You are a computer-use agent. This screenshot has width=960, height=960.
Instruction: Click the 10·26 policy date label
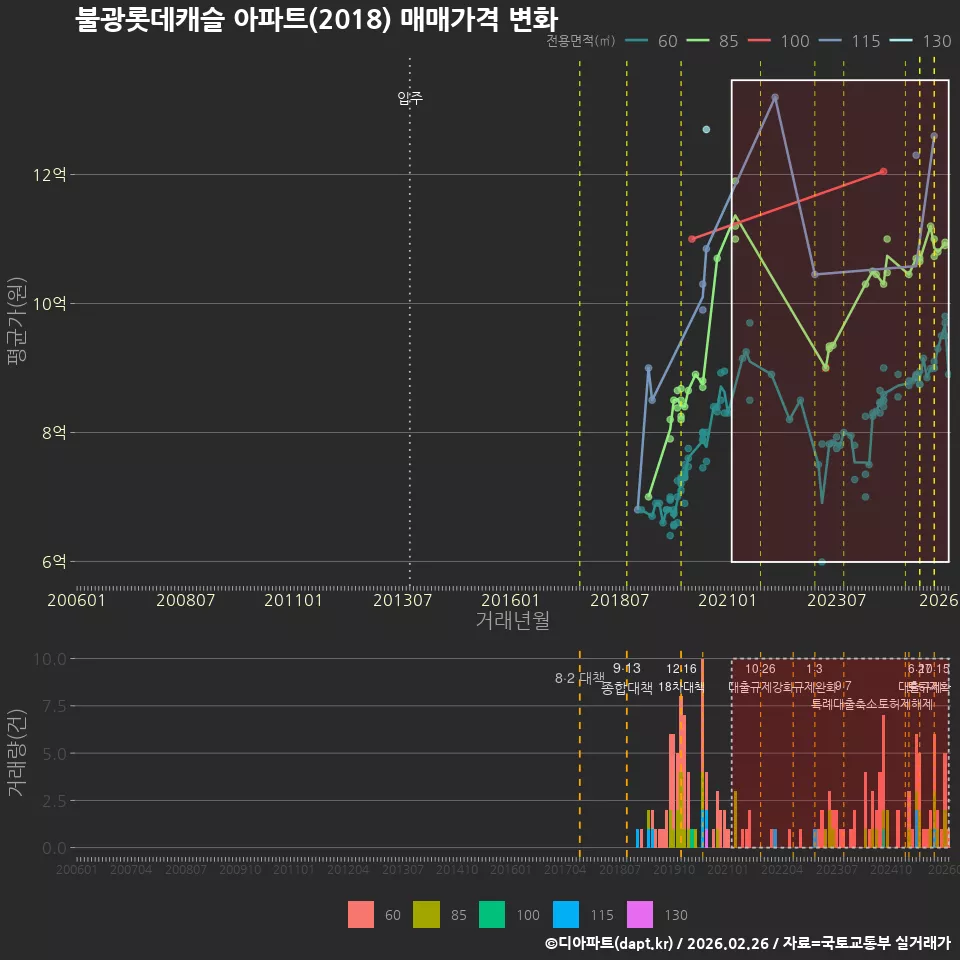tap(760, 669)
